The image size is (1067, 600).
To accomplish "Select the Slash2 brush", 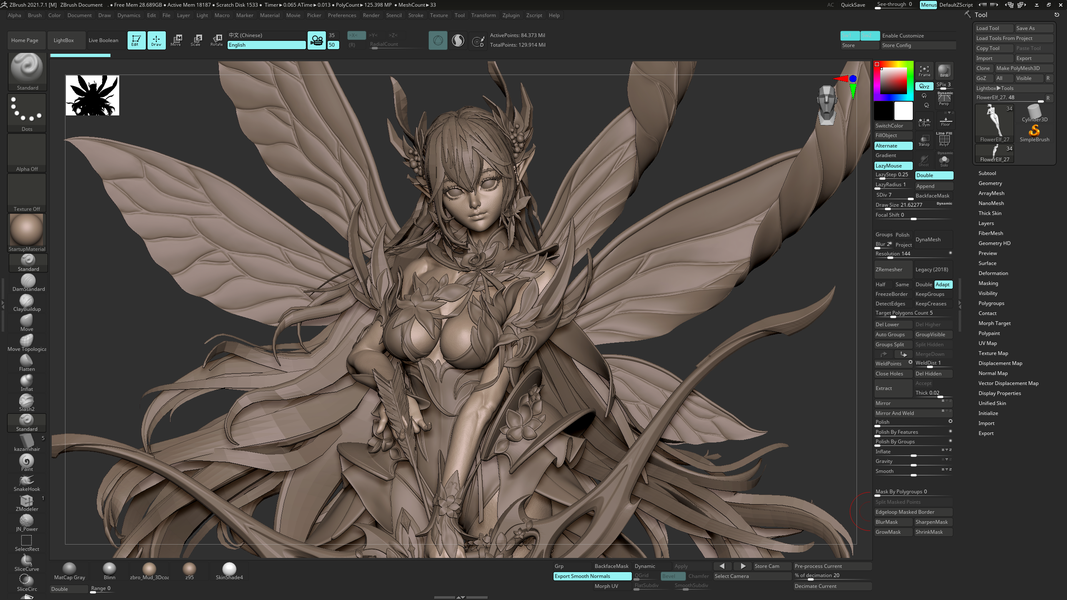I will (x=27, y=403).
